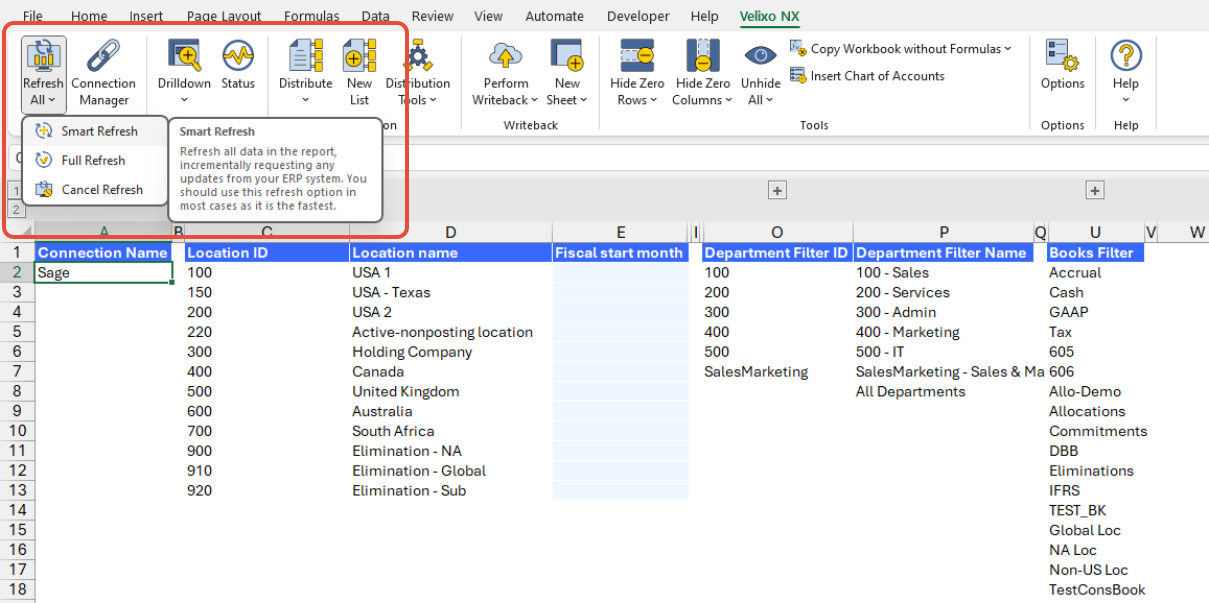Click the Location ID header cell
1209x603 pixels.
coord(267,252)
